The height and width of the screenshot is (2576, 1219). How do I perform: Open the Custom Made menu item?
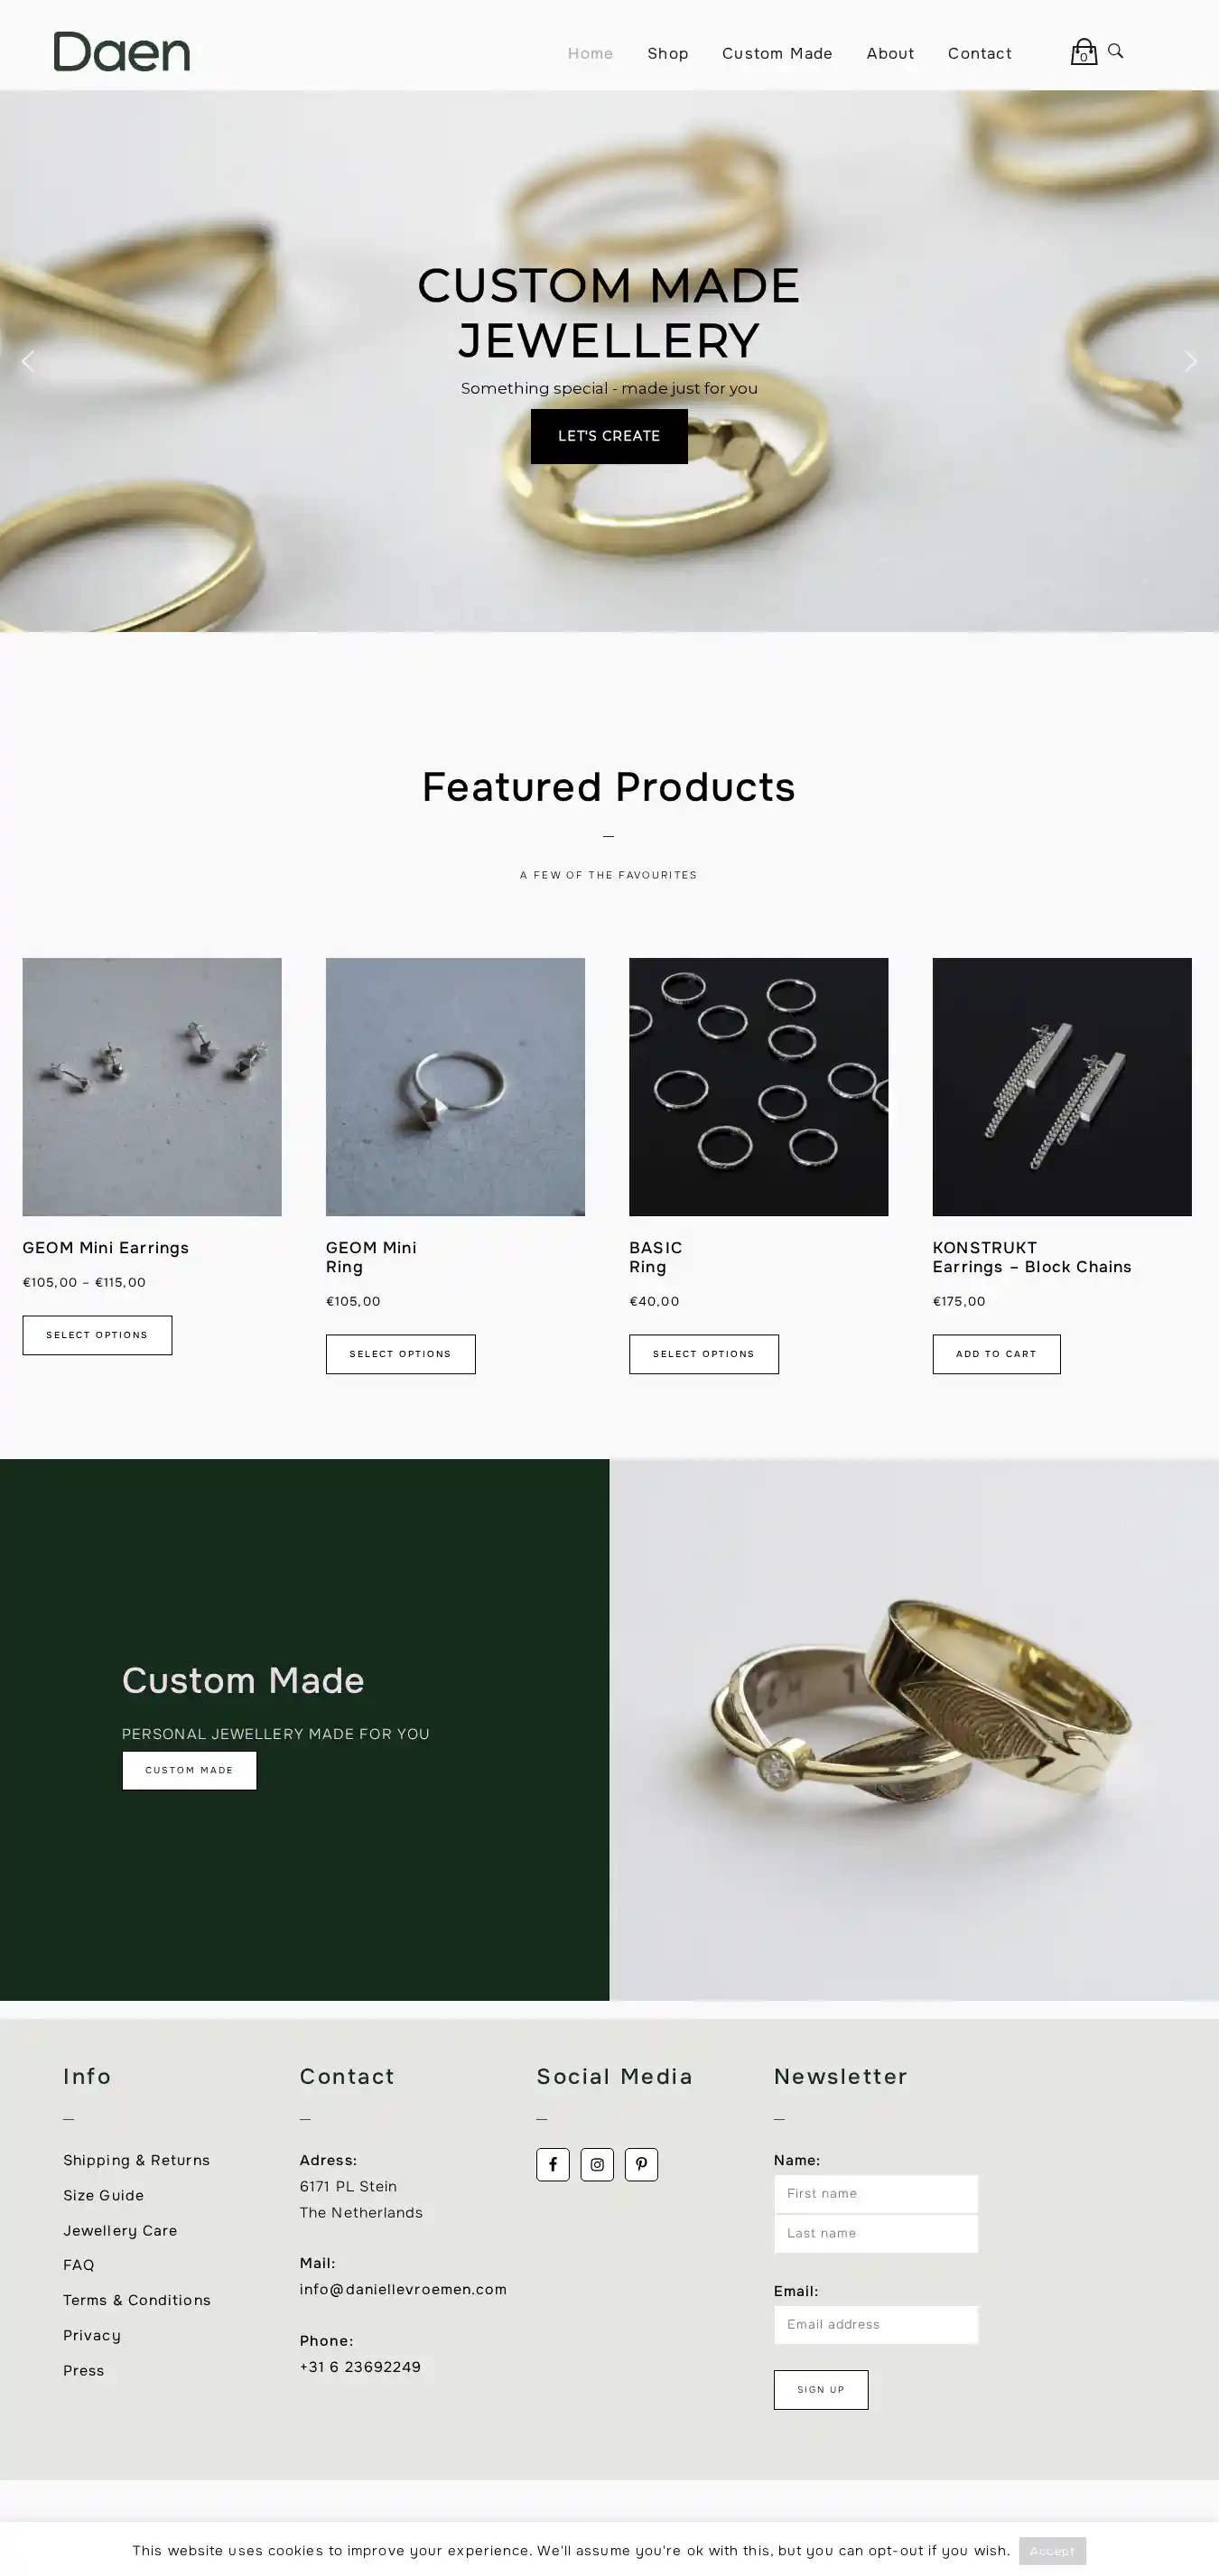(777, 53)
